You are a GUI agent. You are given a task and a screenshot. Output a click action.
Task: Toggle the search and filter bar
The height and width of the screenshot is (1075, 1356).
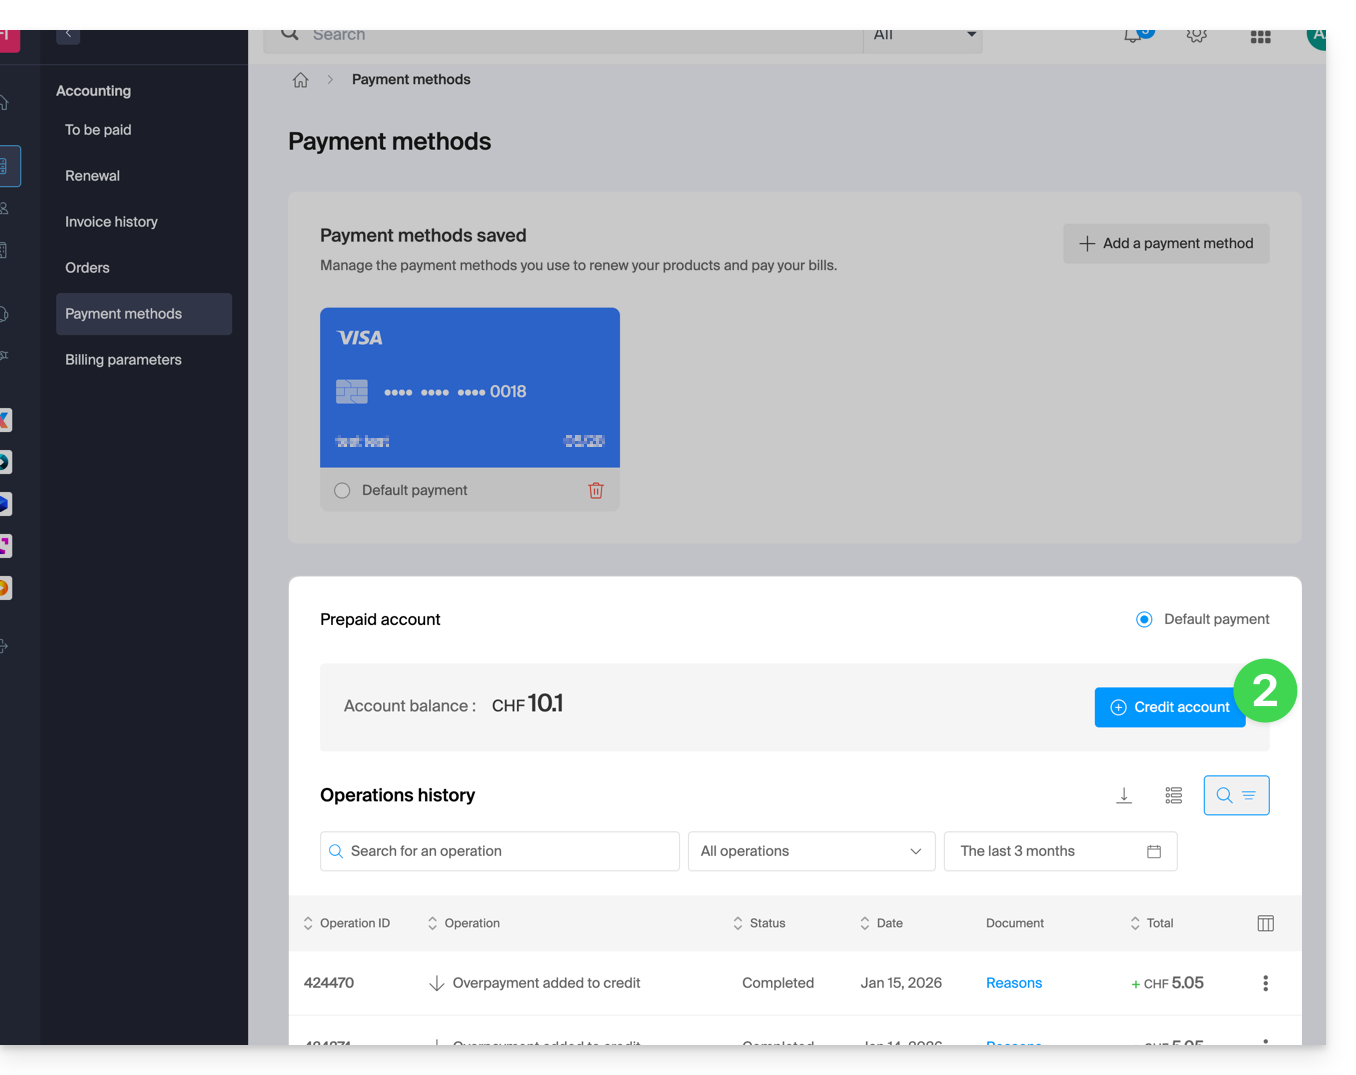click(1236, 795)
